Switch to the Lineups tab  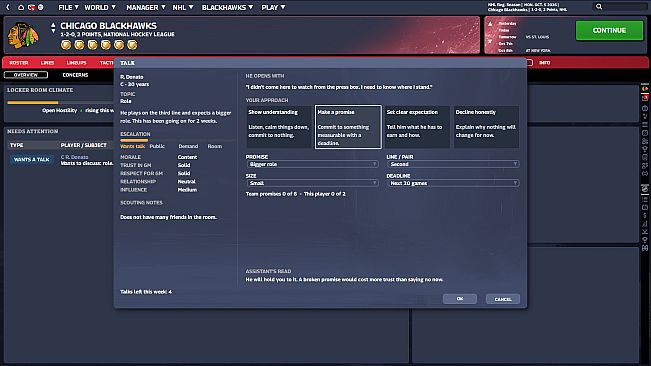pos(76,63)
